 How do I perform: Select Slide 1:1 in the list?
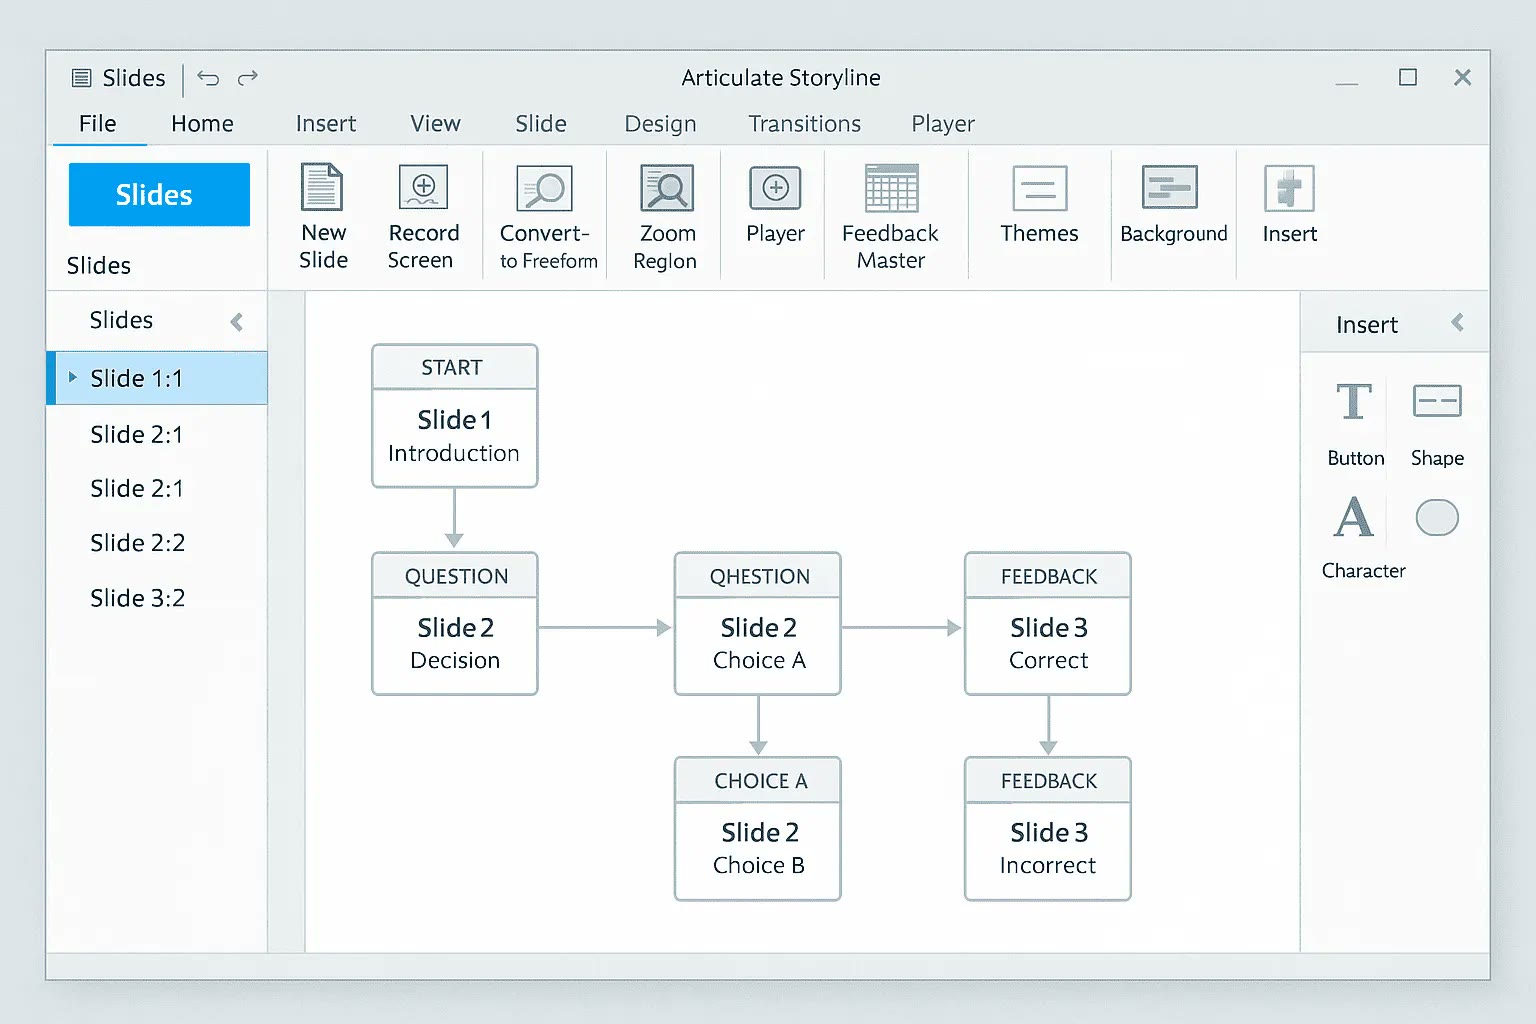tap(157, 378)
